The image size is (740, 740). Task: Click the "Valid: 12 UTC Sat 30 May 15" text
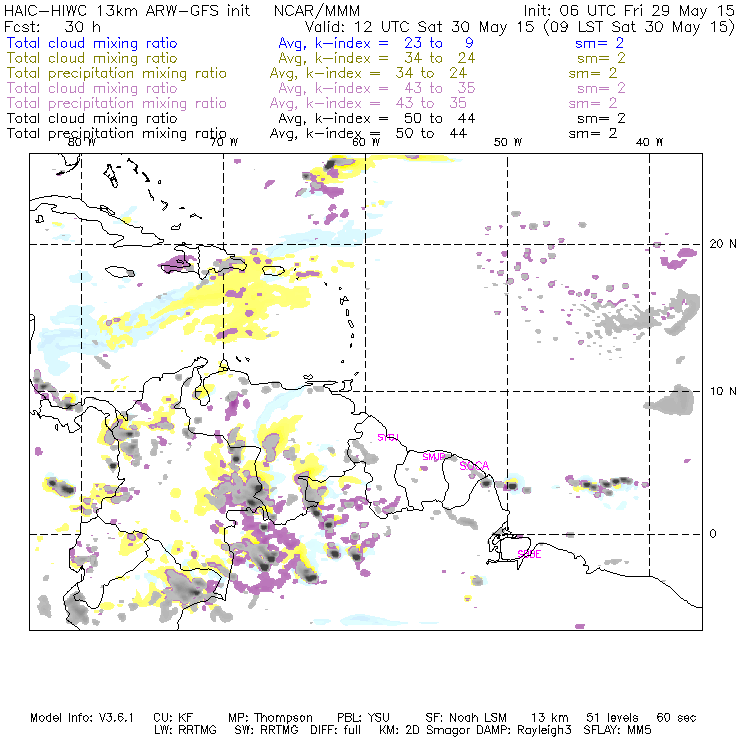419,26
